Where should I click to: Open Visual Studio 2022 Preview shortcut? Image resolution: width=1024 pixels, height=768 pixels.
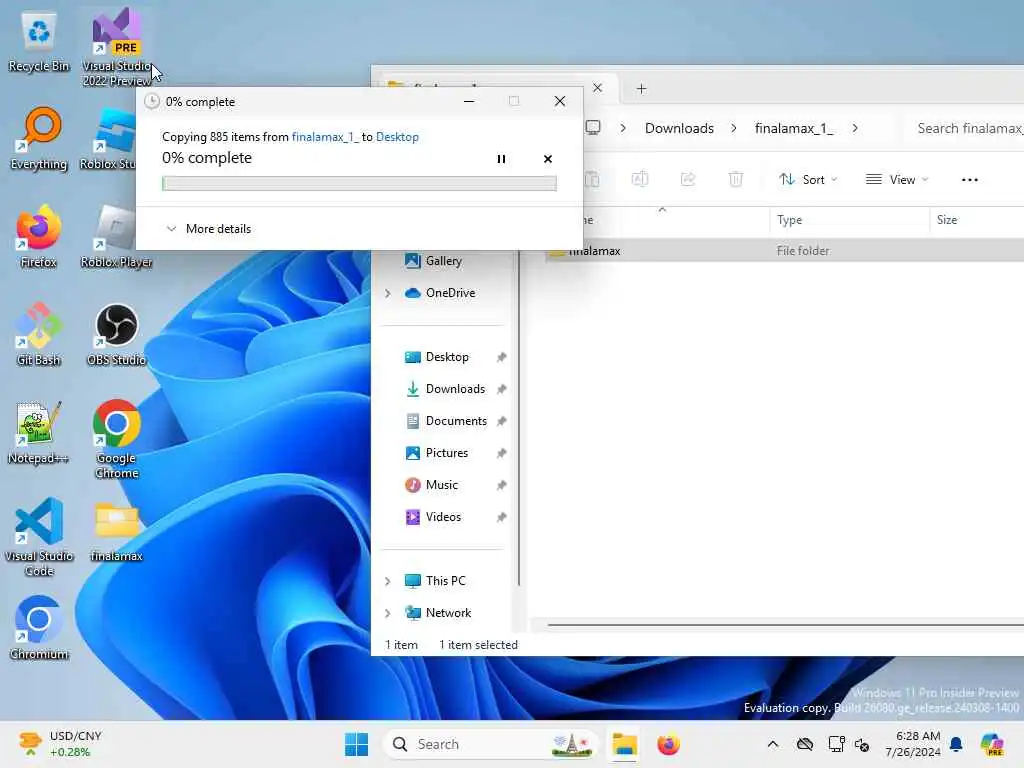click(x=117, y=47)
